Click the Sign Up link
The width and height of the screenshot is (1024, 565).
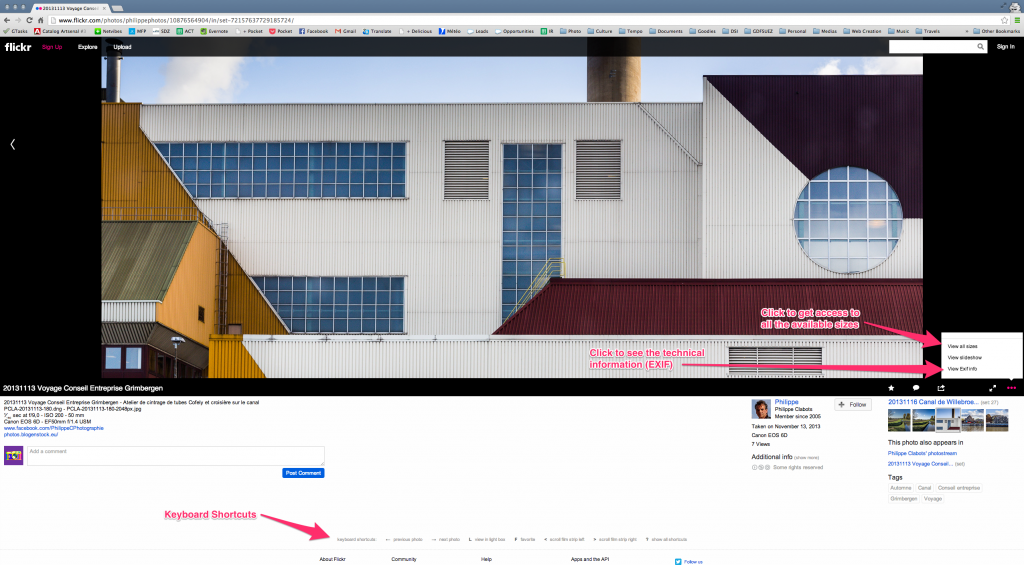tap(52, 47)
